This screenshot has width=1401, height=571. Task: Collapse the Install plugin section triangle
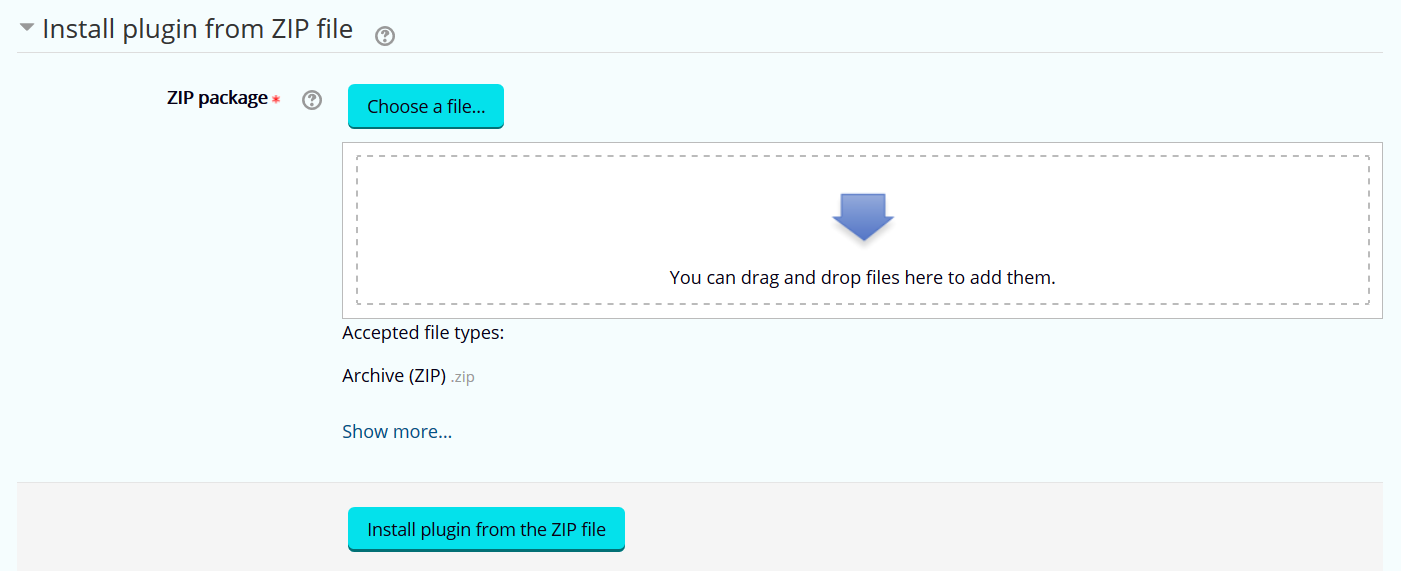[x=27, y=29]
